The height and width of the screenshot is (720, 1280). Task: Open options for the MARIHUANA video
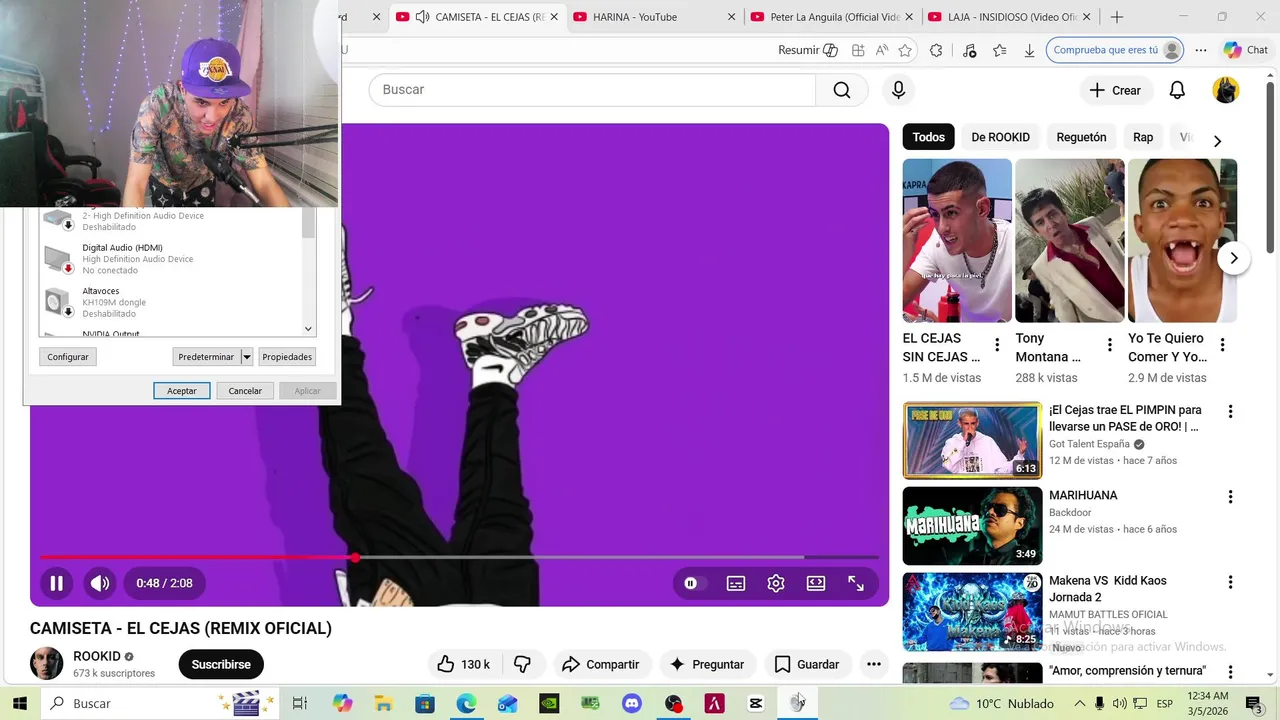pos(1230,497)
